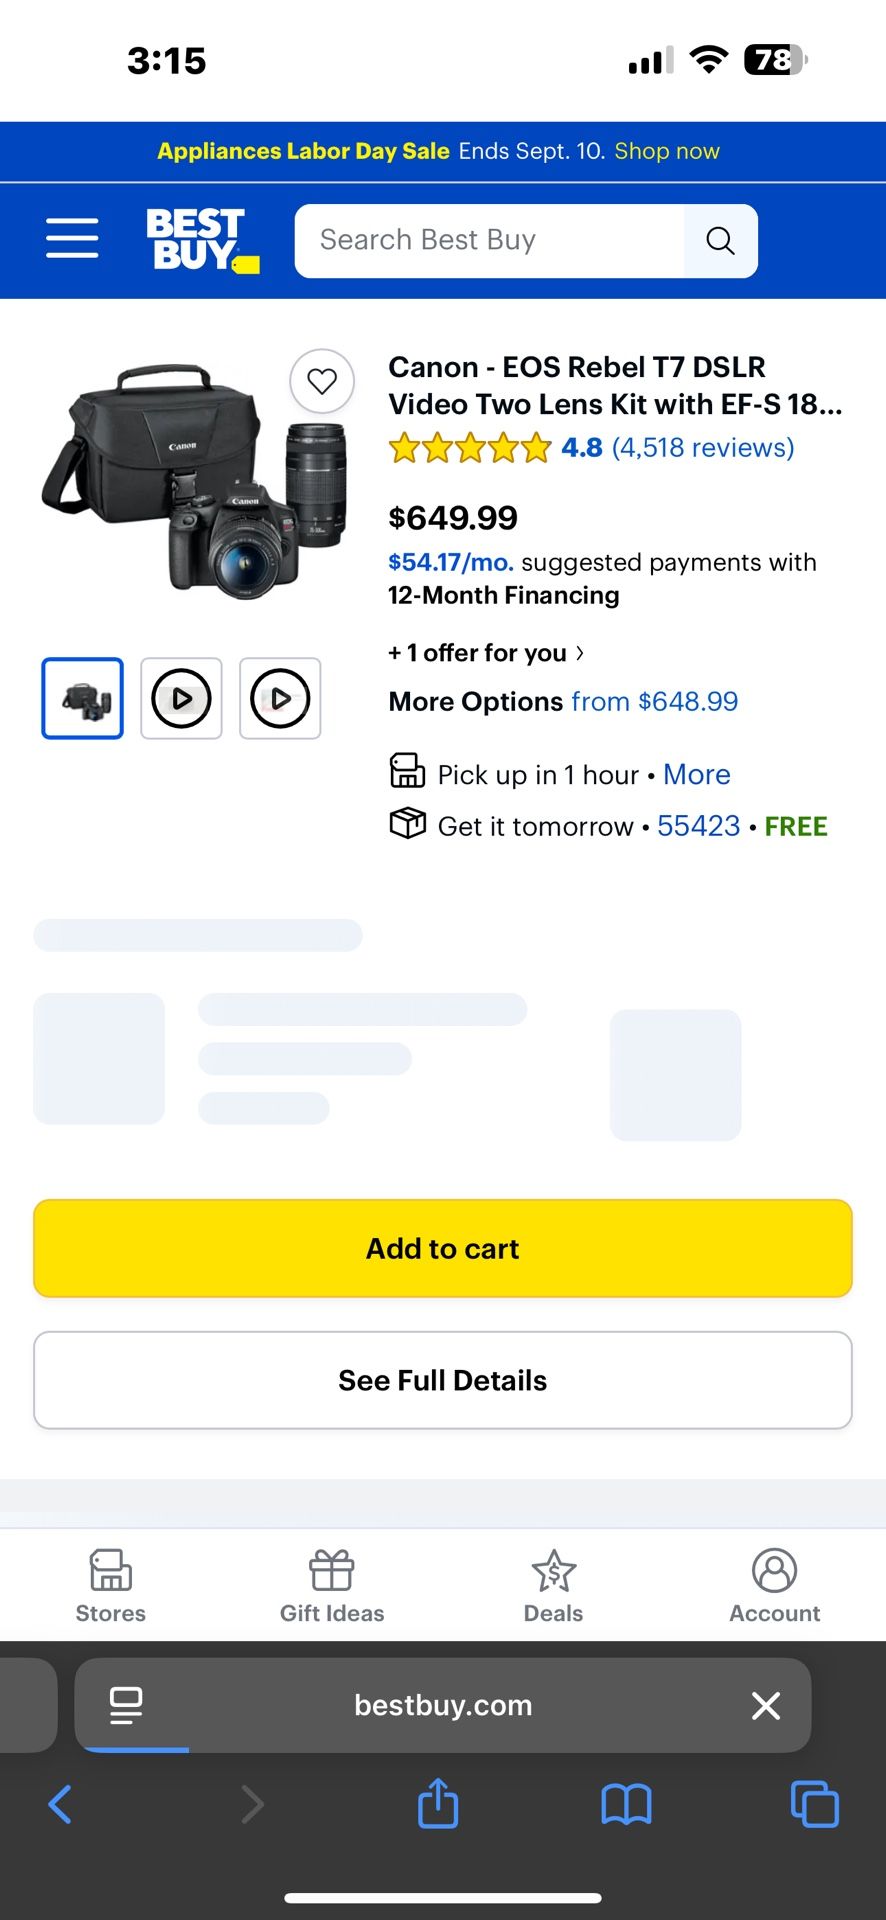
Task: Open Safari bookmarks
Action: click(626, 1804)
